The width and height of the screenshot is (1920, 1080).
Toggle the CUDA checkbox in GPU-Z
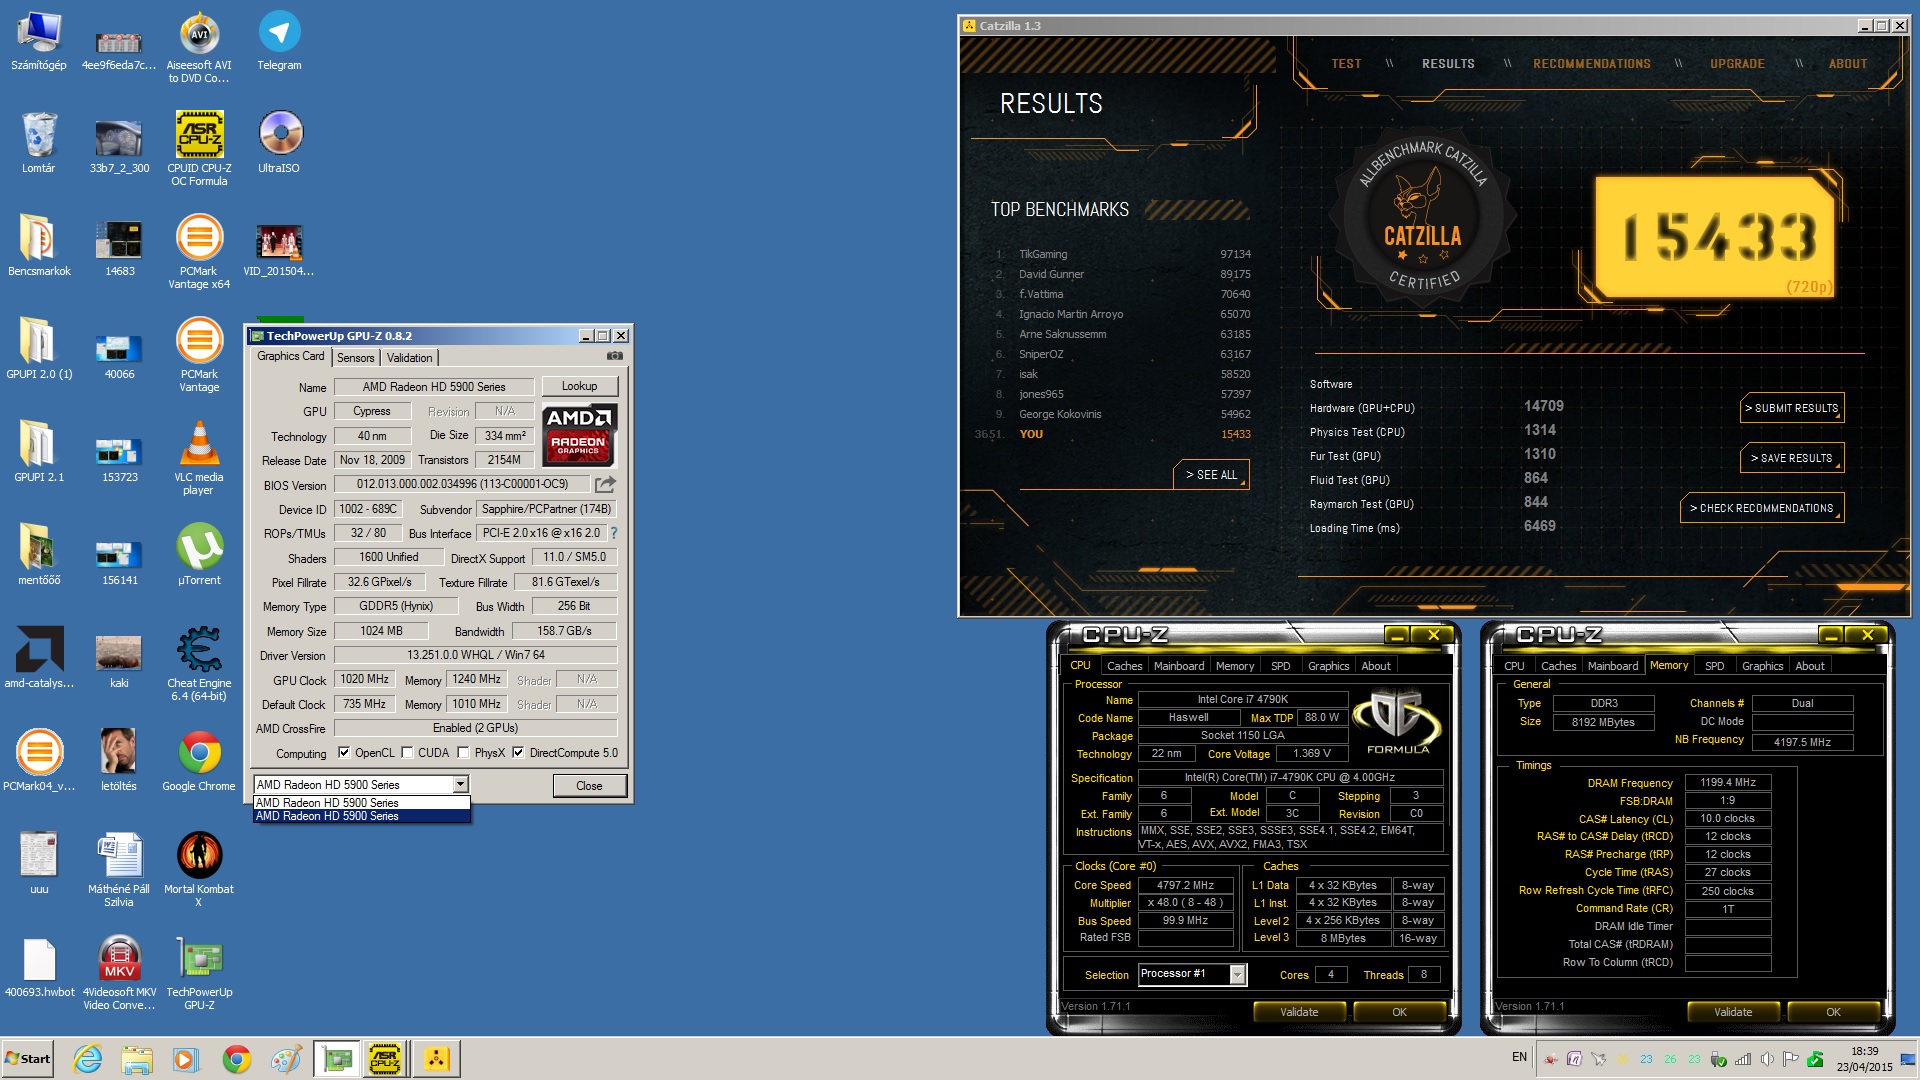pyautogui.click(x=407, y=753)
